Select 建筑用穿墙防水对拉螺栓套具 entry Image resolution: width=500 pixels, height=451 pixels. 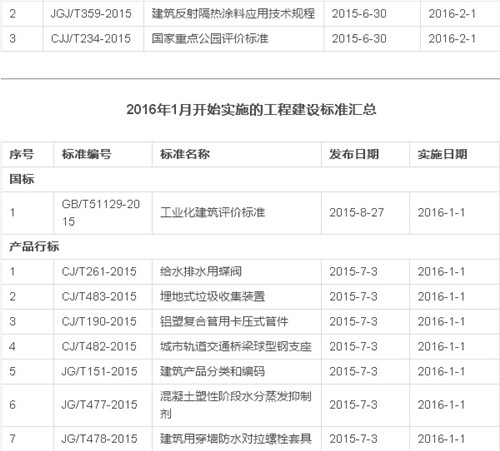coord(236,439)
